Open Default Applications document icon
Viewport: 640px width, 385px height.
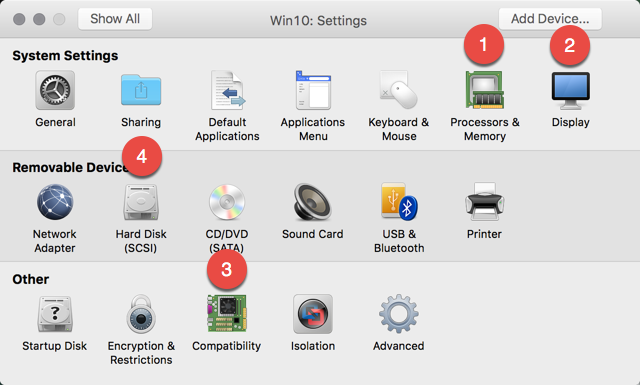tap(227, 90)
